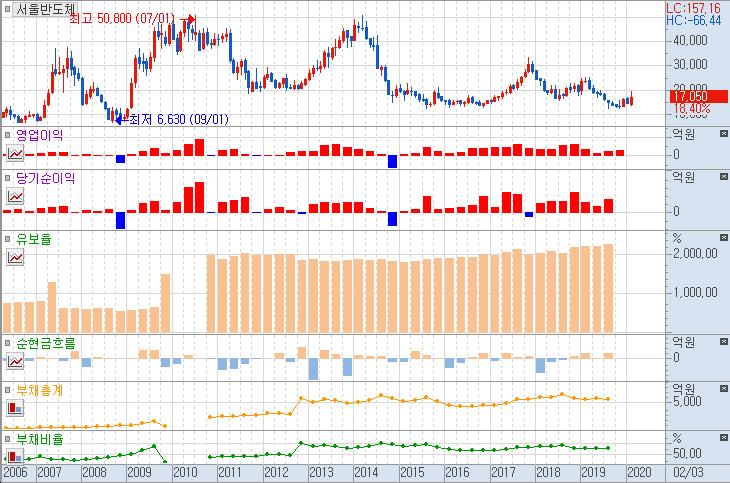Select the 2018 mark on the time axis

click(548, 472)
